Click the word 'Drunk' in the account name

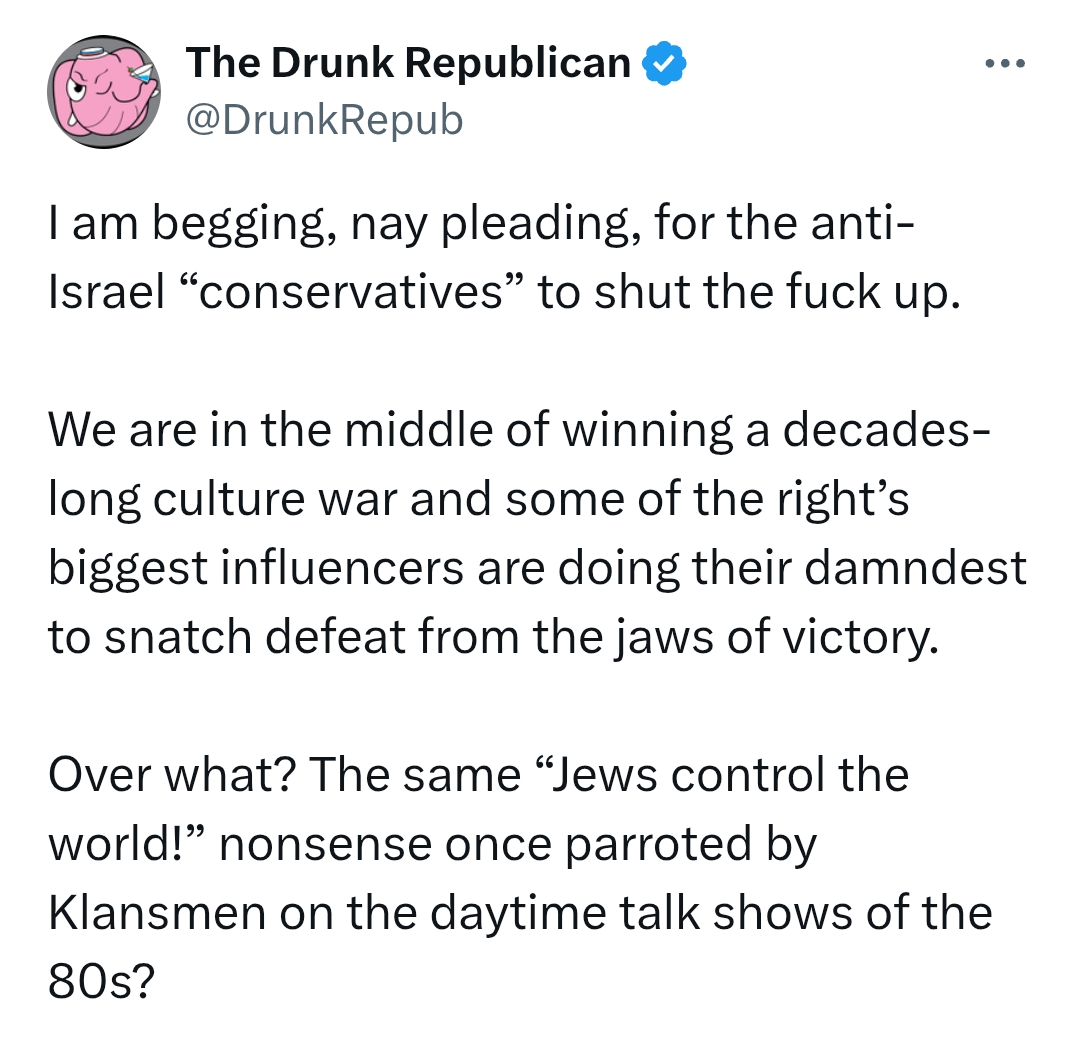(332, 63)
